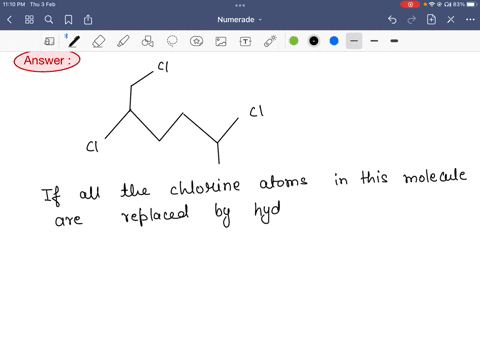Select the Pen tool

[74, 41]
